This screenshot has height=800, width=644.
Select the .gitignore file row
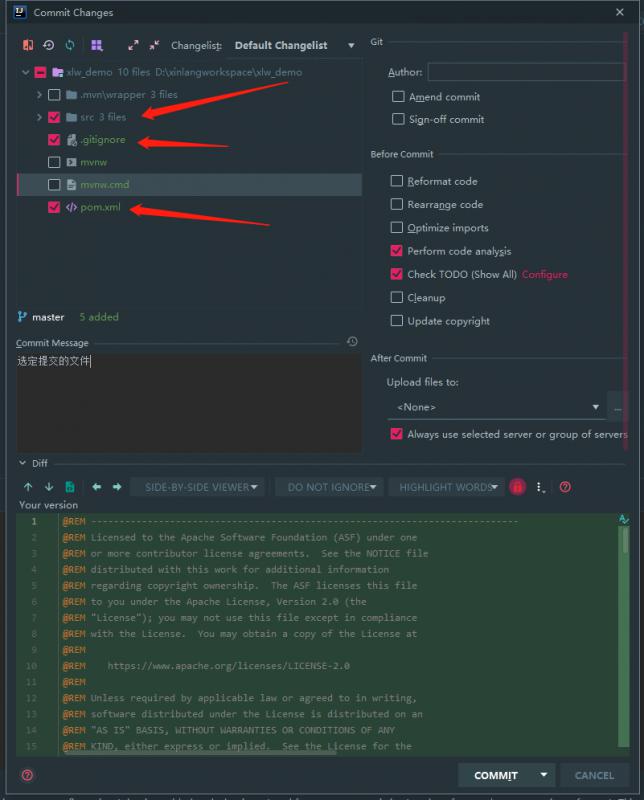pos(189,140)
